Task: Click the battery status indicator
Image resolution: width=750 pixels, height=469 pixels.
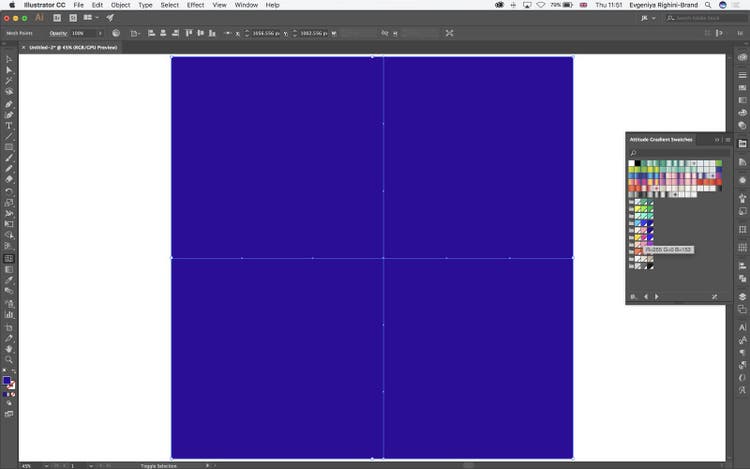Action: (561, 5)
